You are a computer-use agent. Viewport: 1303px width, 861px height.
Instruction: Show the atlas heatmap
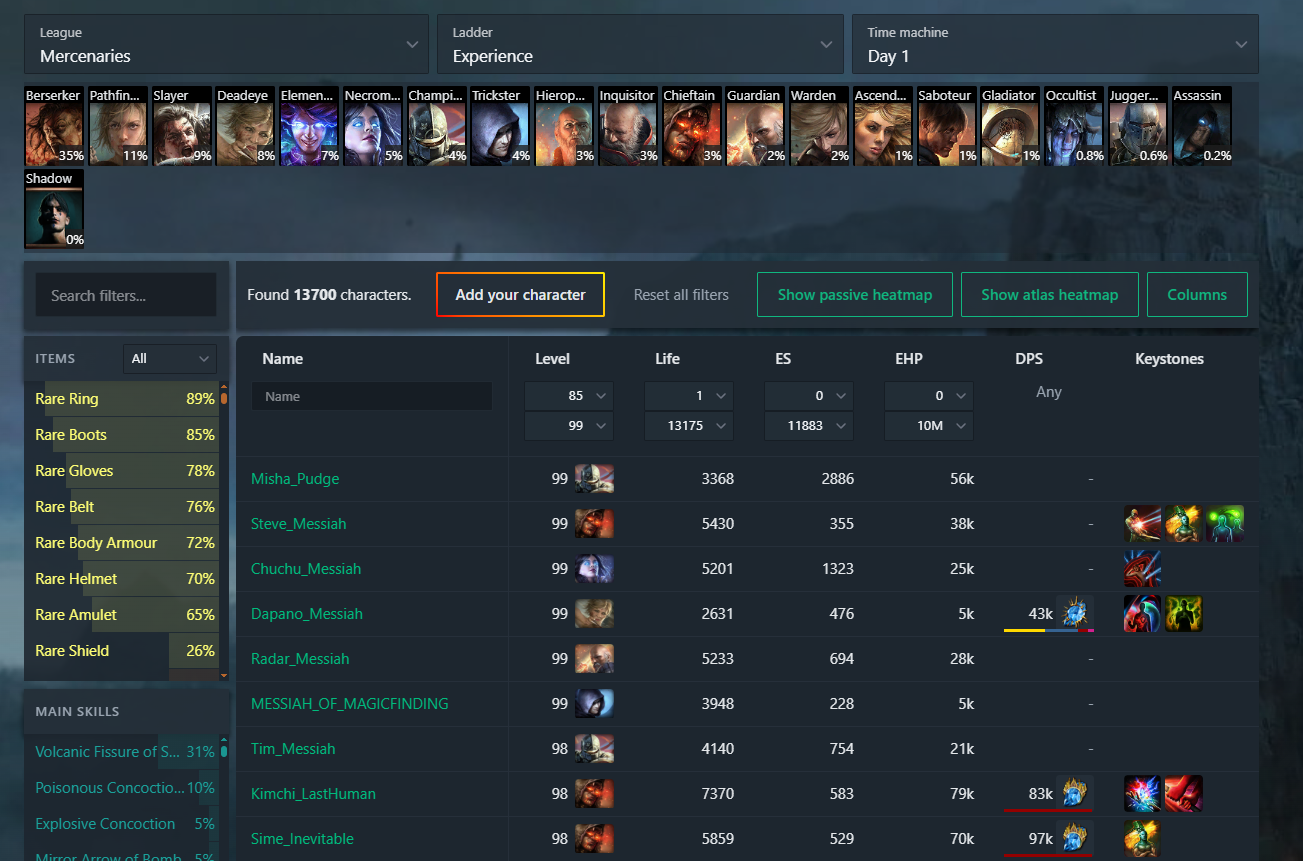pos(1050,295)
